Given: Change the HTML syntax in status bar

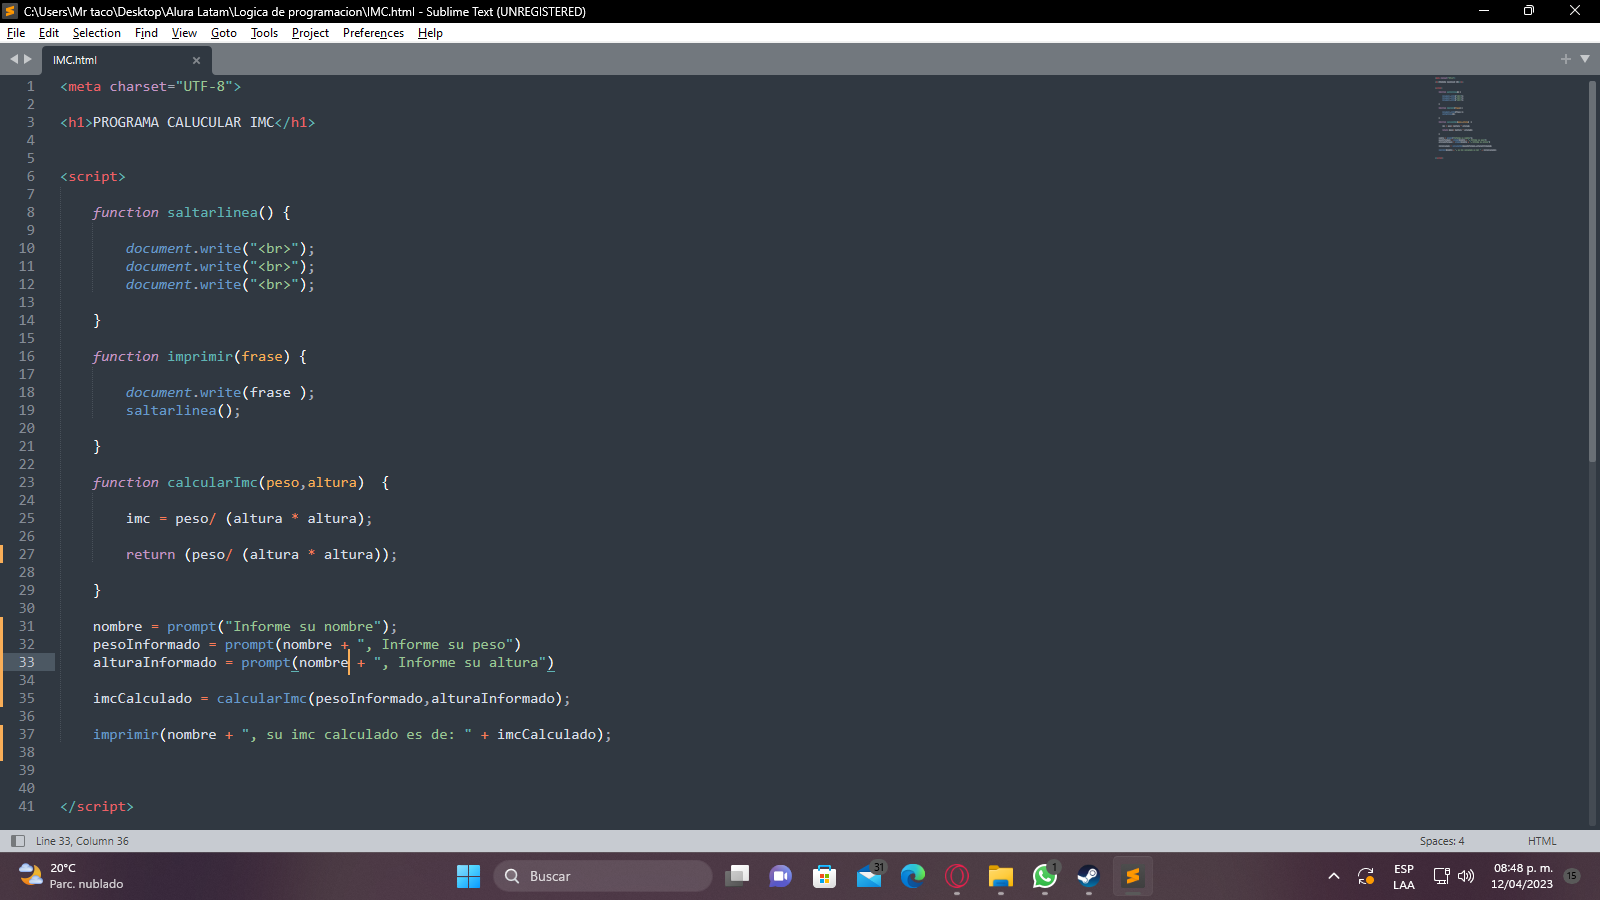Looking at the screenshot, I should (1542, 841).
